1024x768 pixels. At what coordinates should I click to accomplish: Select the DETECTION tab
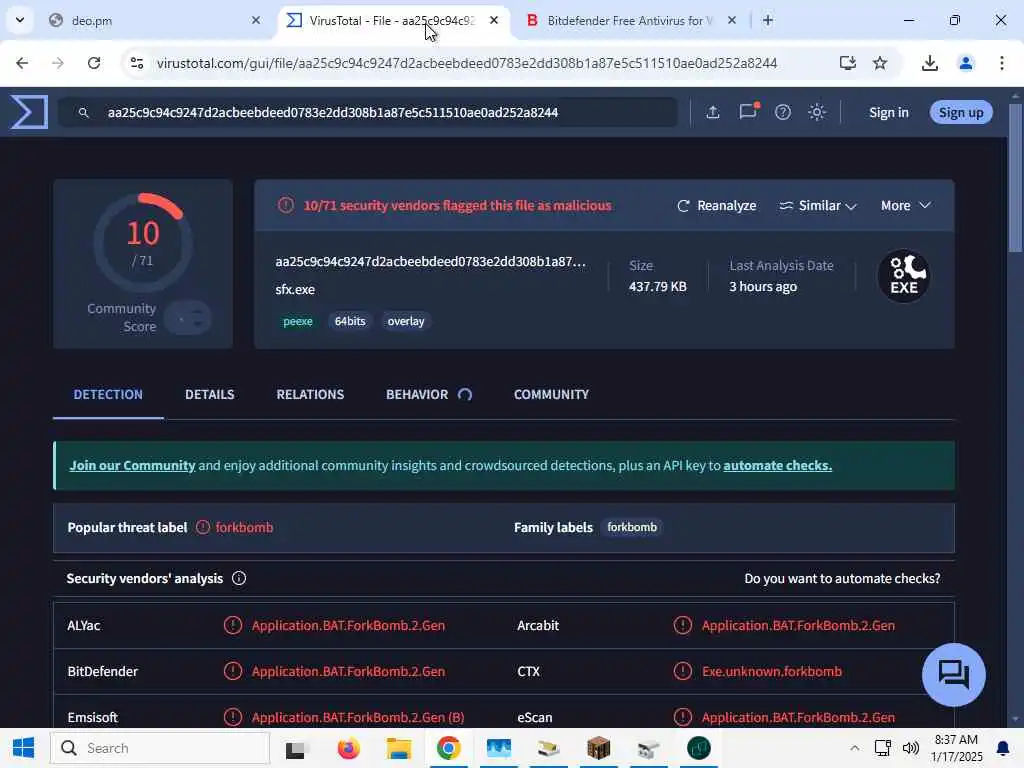coord(108,394)
